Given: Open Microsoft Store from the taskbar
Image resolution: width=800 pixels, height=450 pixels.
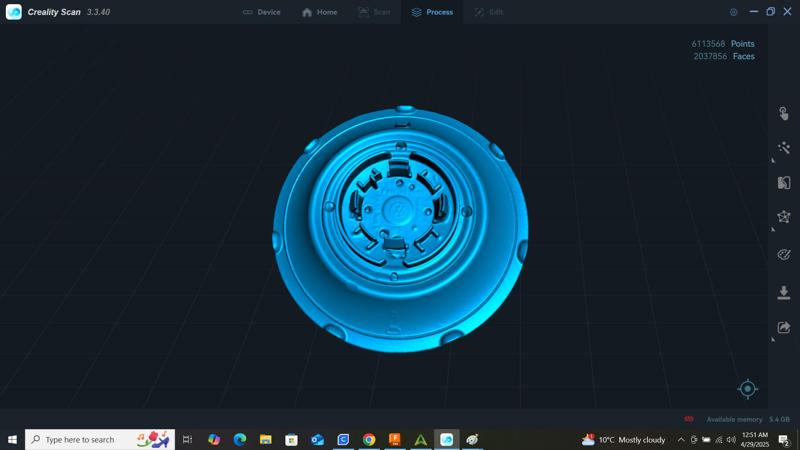Looking at the screenshot, I should [291, 439].
